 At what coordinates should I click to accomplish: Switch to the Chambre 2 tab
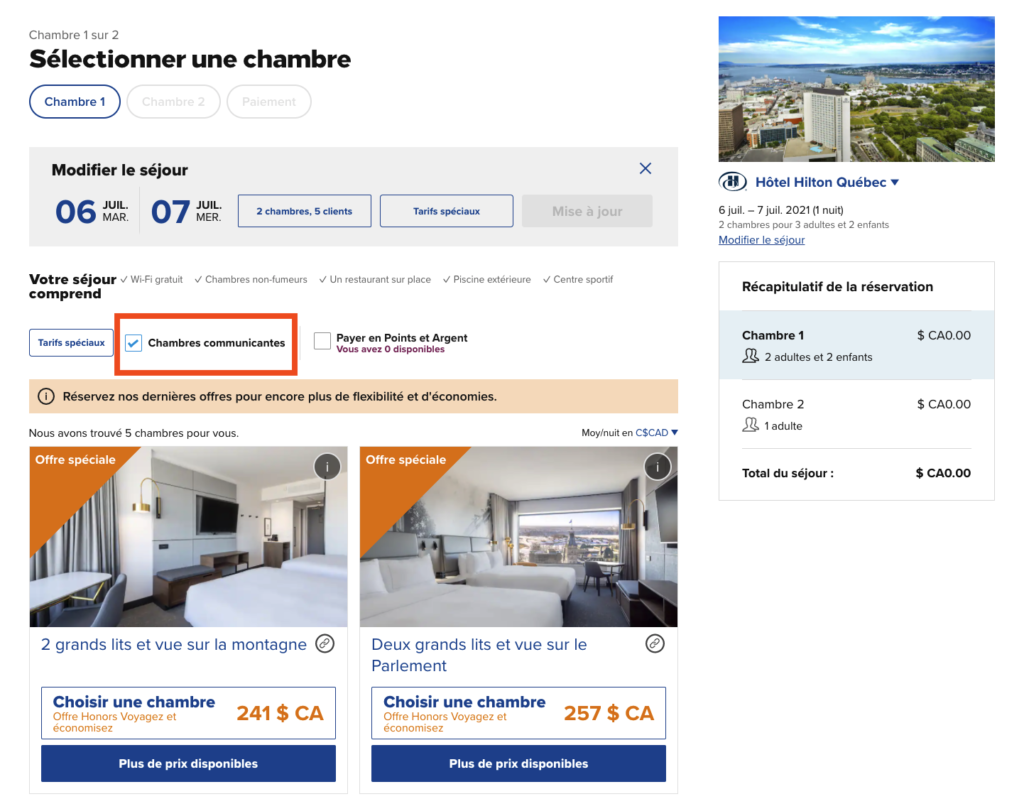[173, 101]
